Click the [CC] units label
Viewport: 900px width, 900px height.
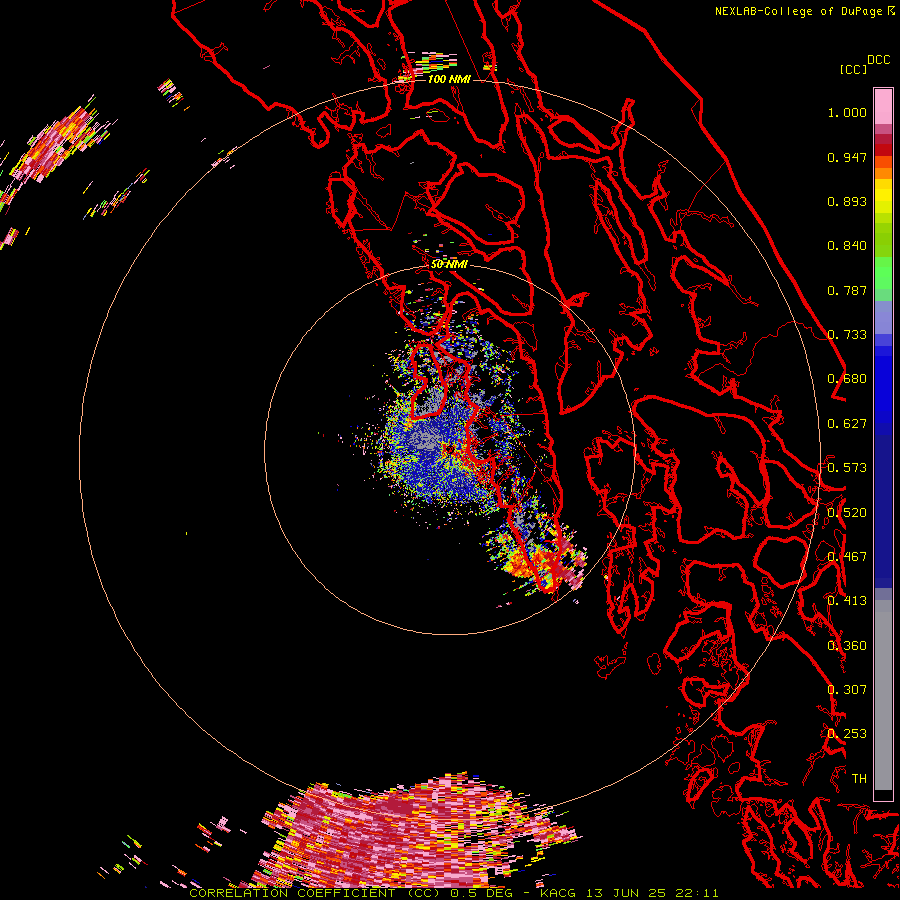click(x=853, y=69)
